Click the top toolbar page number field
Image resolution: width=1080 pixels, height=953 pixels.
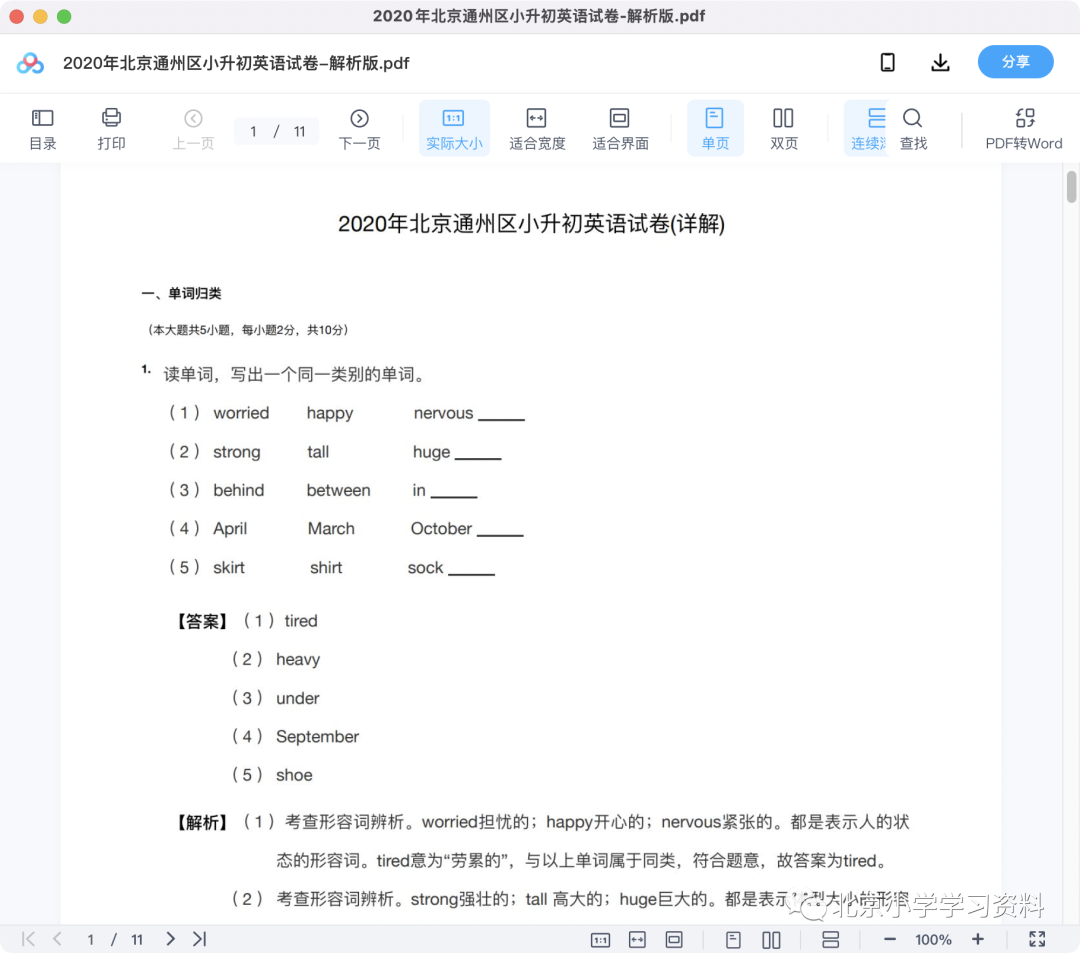pyautogui.click(x=254, y=132)
